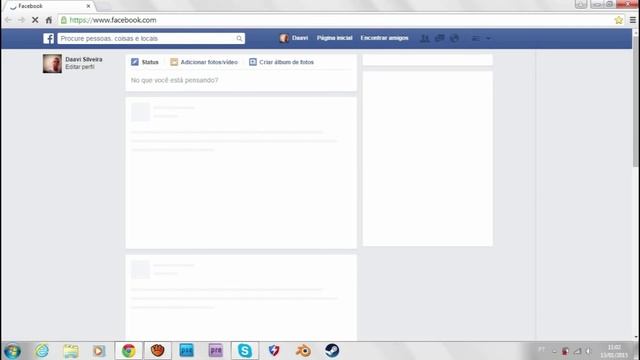The width and height of the screenshot is (640, 360).
Task: Click Status composer icon
Action: click(x=135, y=62)
